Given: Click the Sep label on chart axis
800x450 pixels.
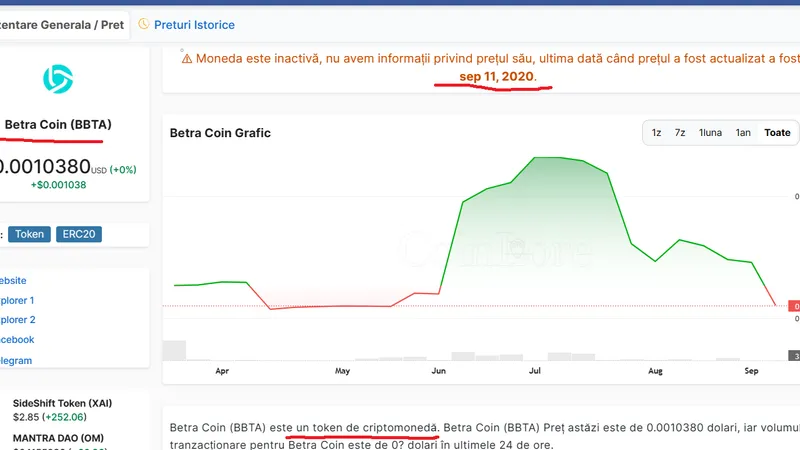Looking at the screenshot, I should (751, 371).
